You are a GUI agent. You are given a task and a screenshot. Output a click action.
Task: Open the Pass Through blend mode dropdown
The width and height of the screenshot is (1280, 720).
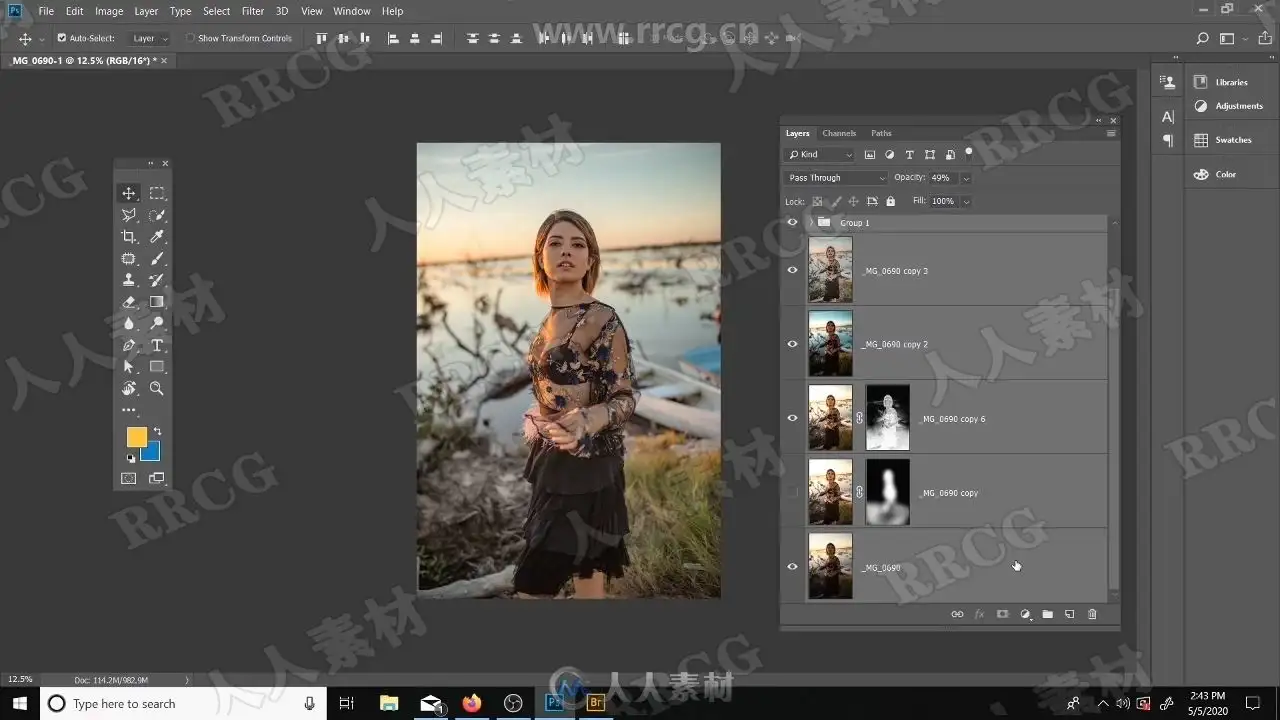point(836,178)
